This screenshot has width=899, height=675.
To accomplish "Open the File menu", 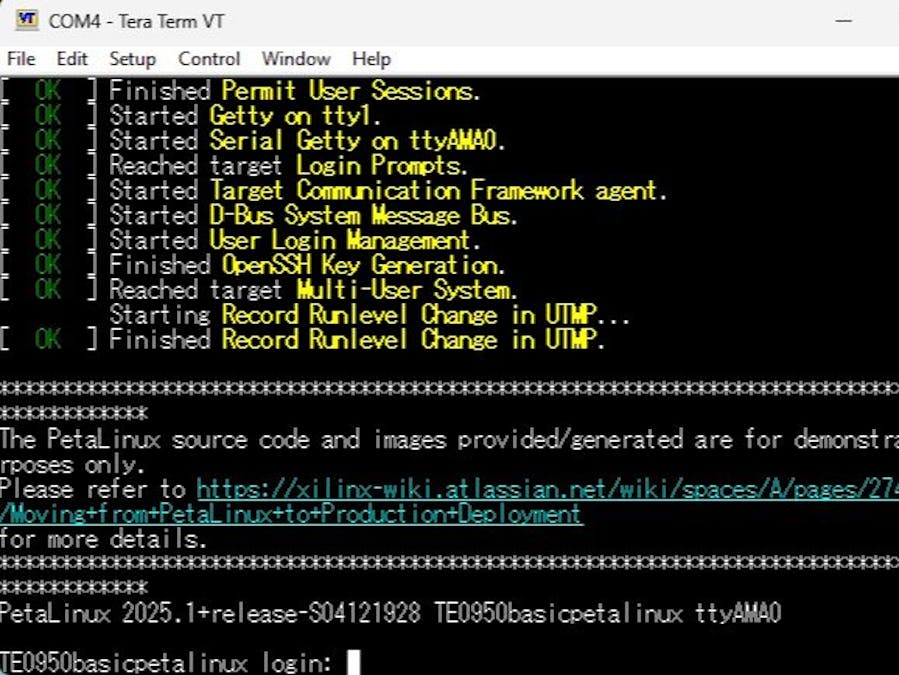I will pos(21,59).
